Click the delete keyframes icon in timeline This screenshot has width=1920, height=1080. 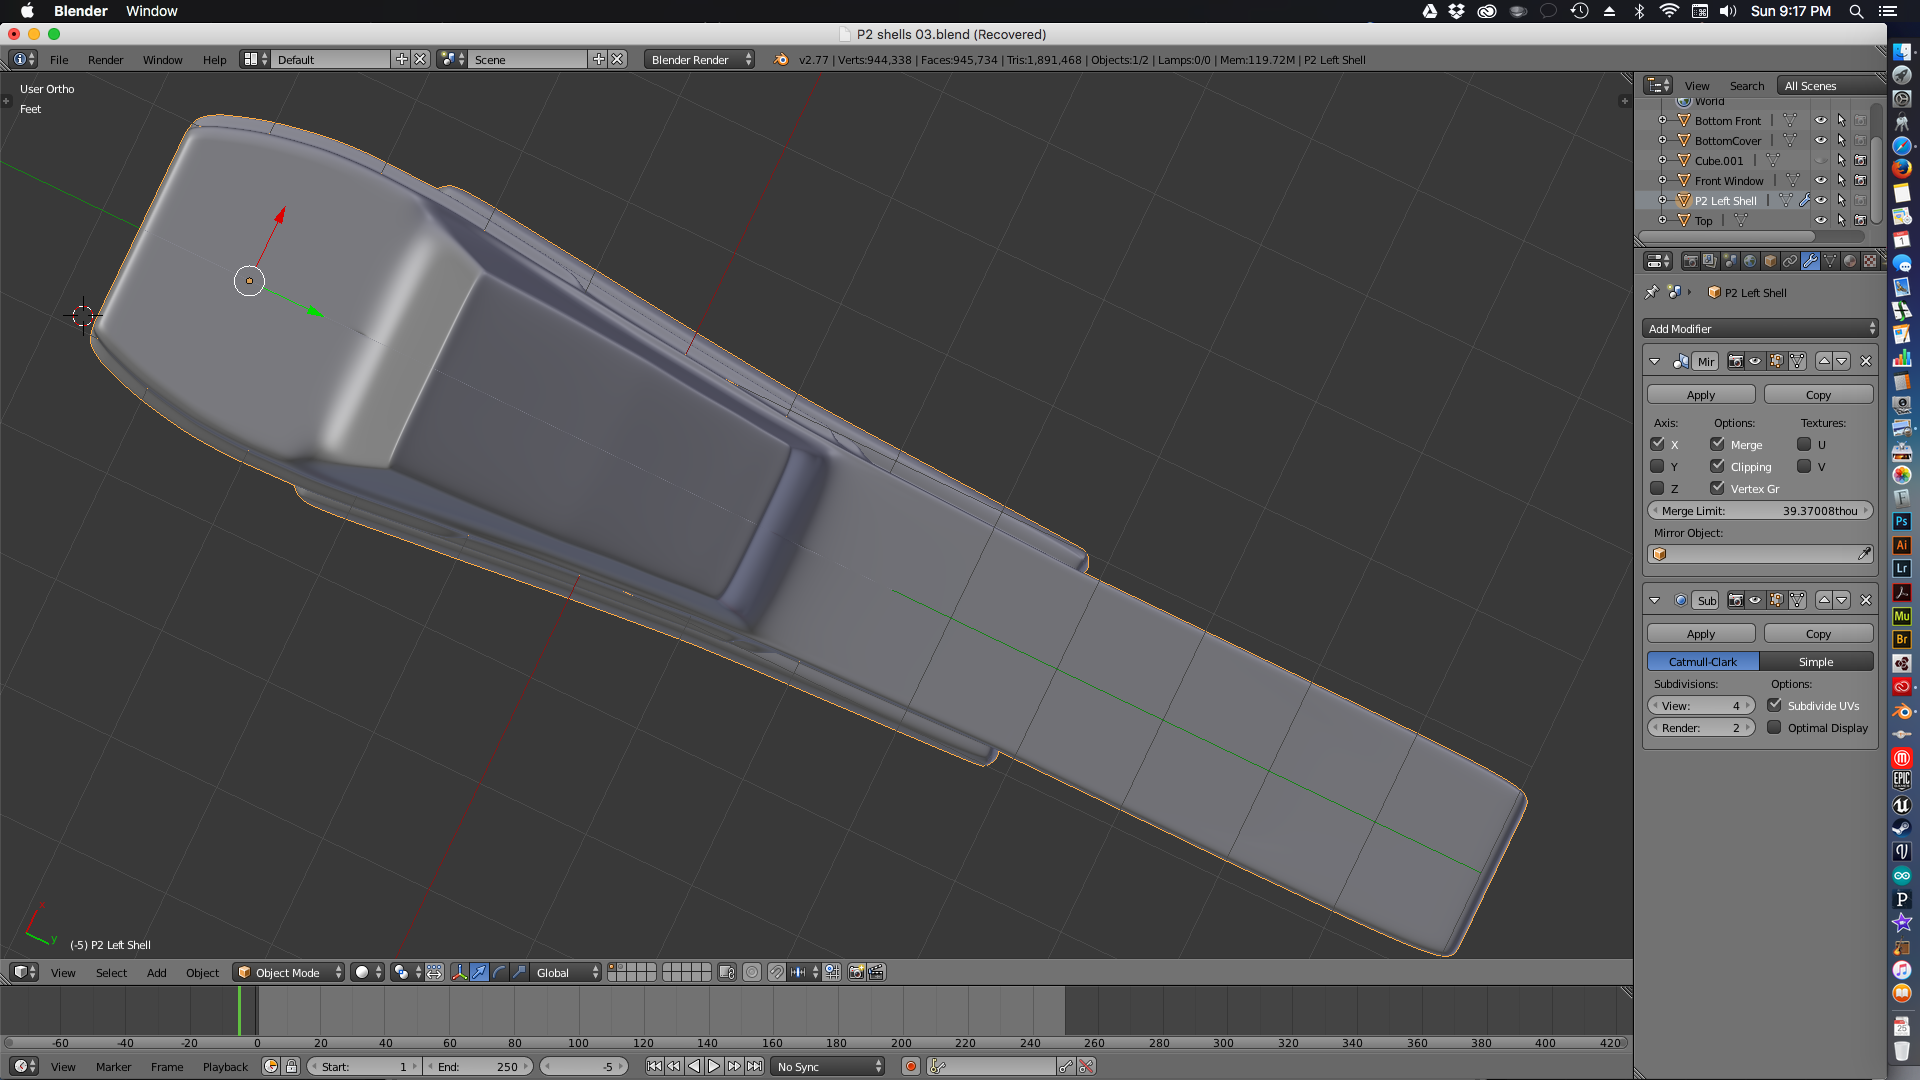(x=1086, y=1066)
